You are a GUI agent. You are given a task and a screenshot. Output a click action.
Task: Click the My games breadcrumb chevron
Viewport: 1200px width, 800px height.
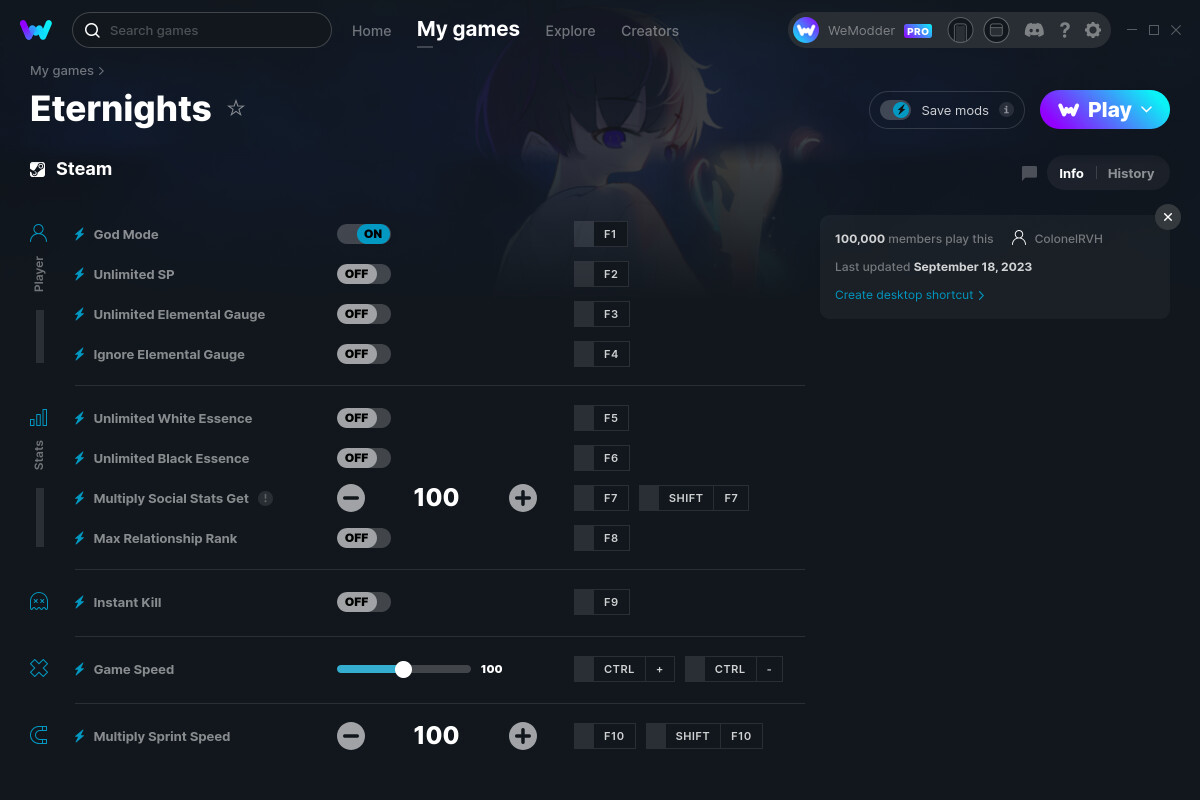tap(101, 71)
